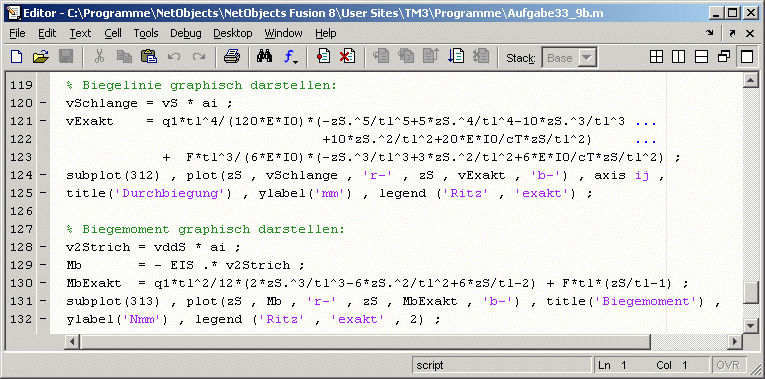
Task: Click the Save floppy disk icon
Action: point(65,57)
